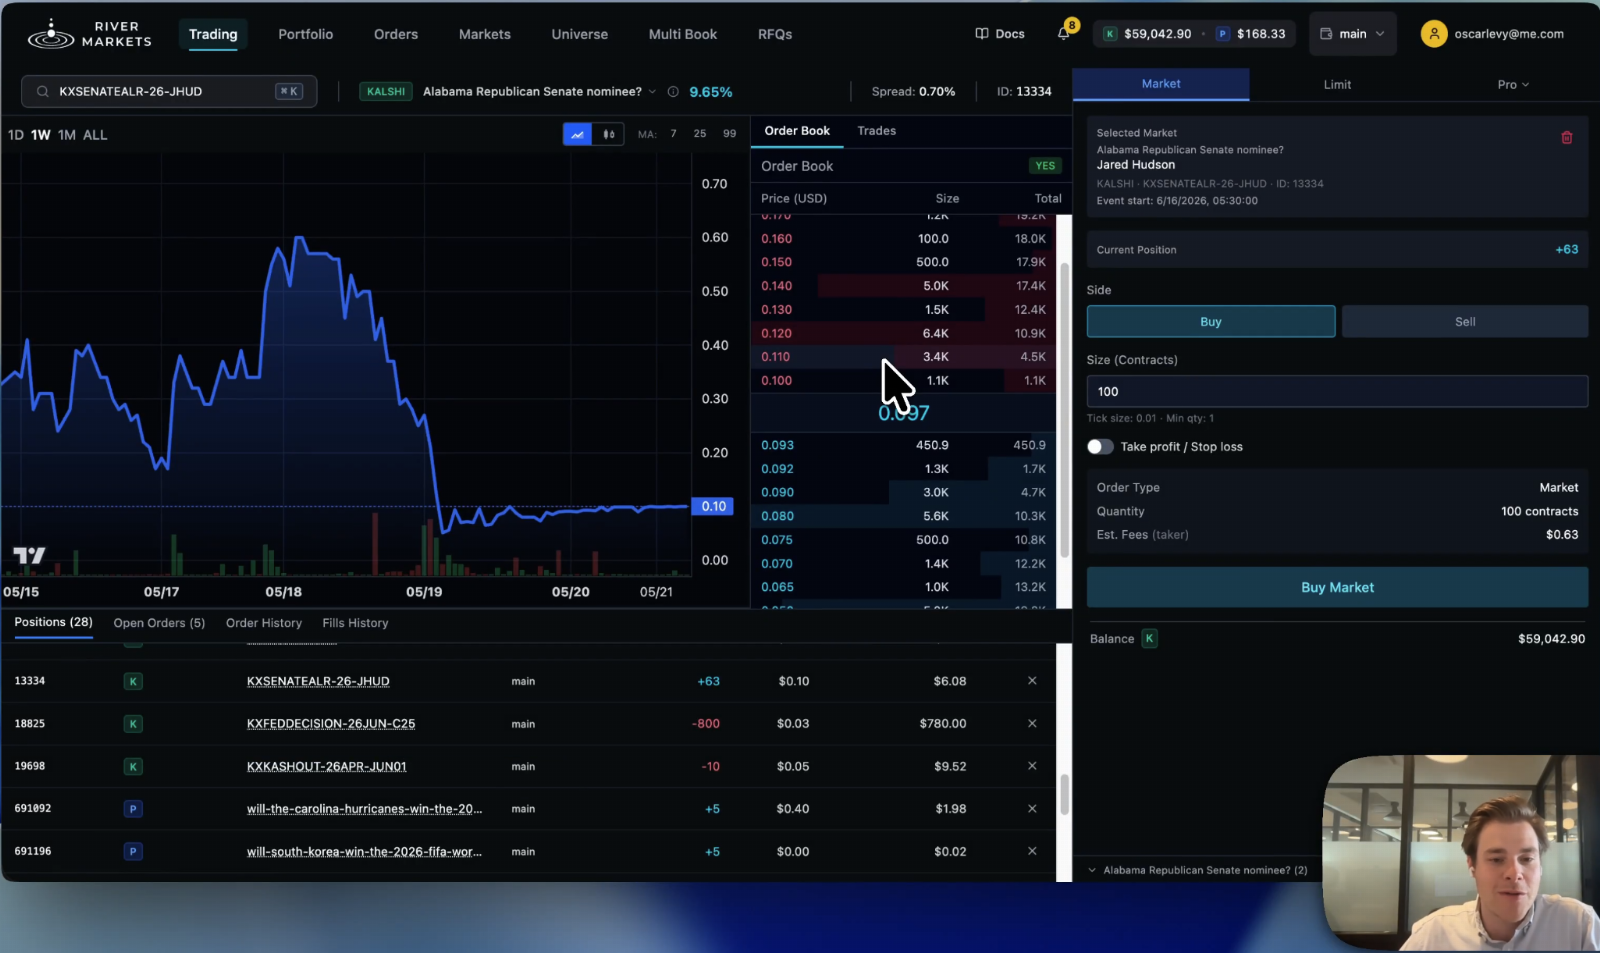Image resolution: width=1600 pixels, height=953 pixels.
Task: Open KXSENATEALR-26-JHUD position link
Action: [318, 681]
